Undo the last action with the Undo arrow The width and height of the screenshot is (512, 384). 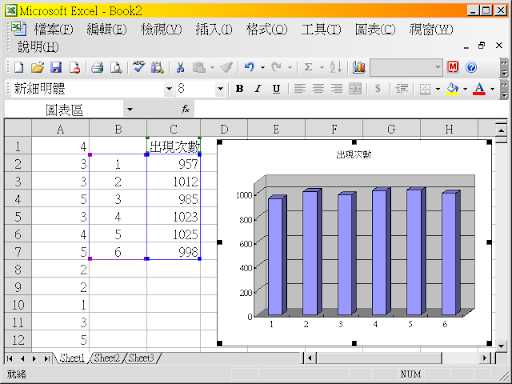click(x=249, y=68)
